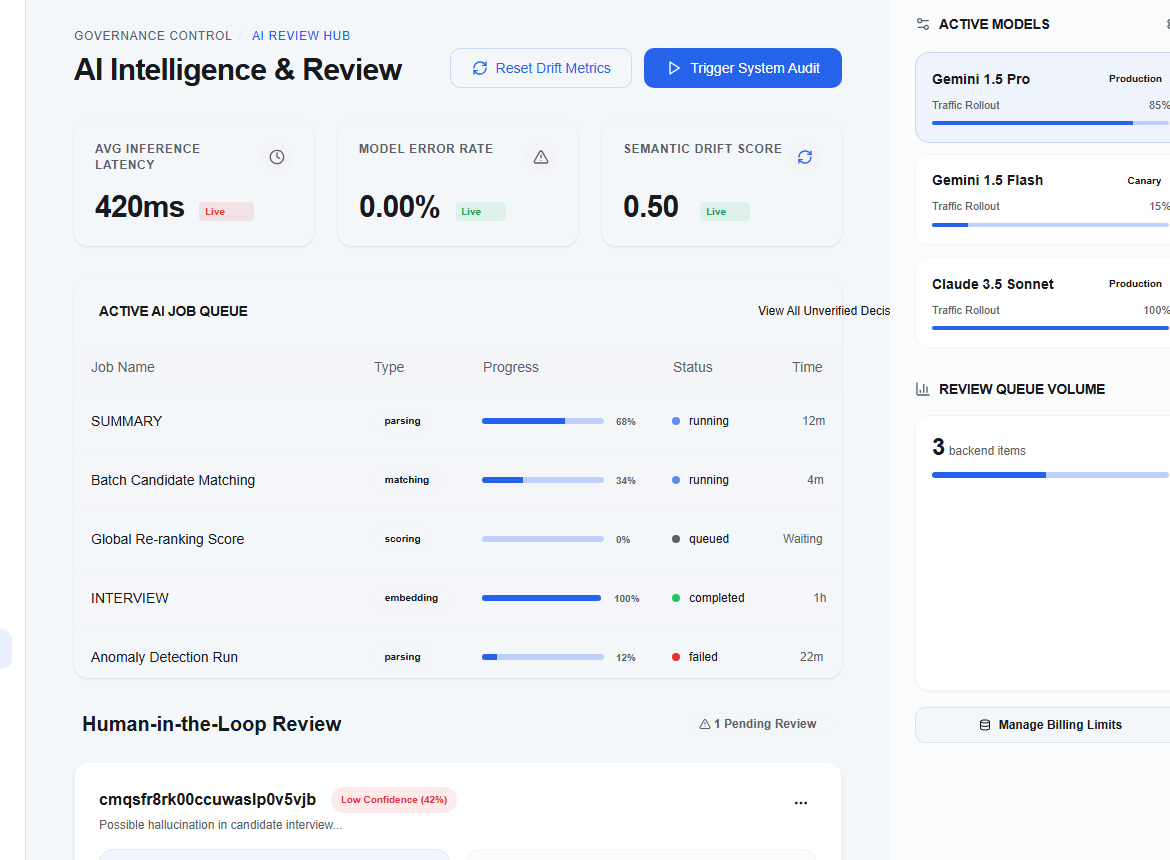Click the Live badge beside 0.00%
Viewport: 1170px width, 860px height.
click(x=481, y=212)
